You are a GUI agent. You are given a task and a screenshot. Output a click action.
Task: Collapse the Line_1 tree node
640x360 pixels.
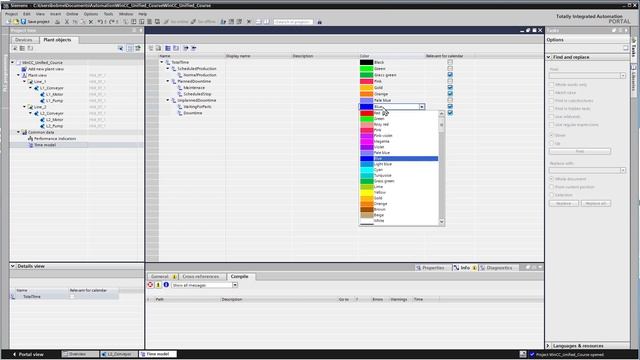(24, 82)
